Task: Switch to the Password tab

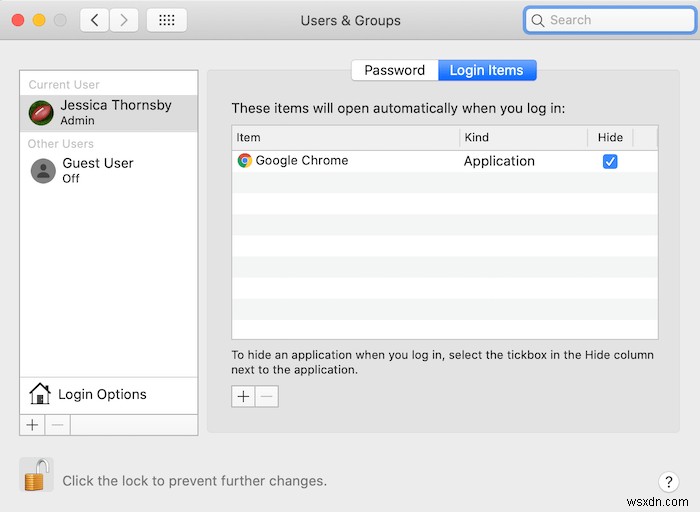Action: point(394,70)
